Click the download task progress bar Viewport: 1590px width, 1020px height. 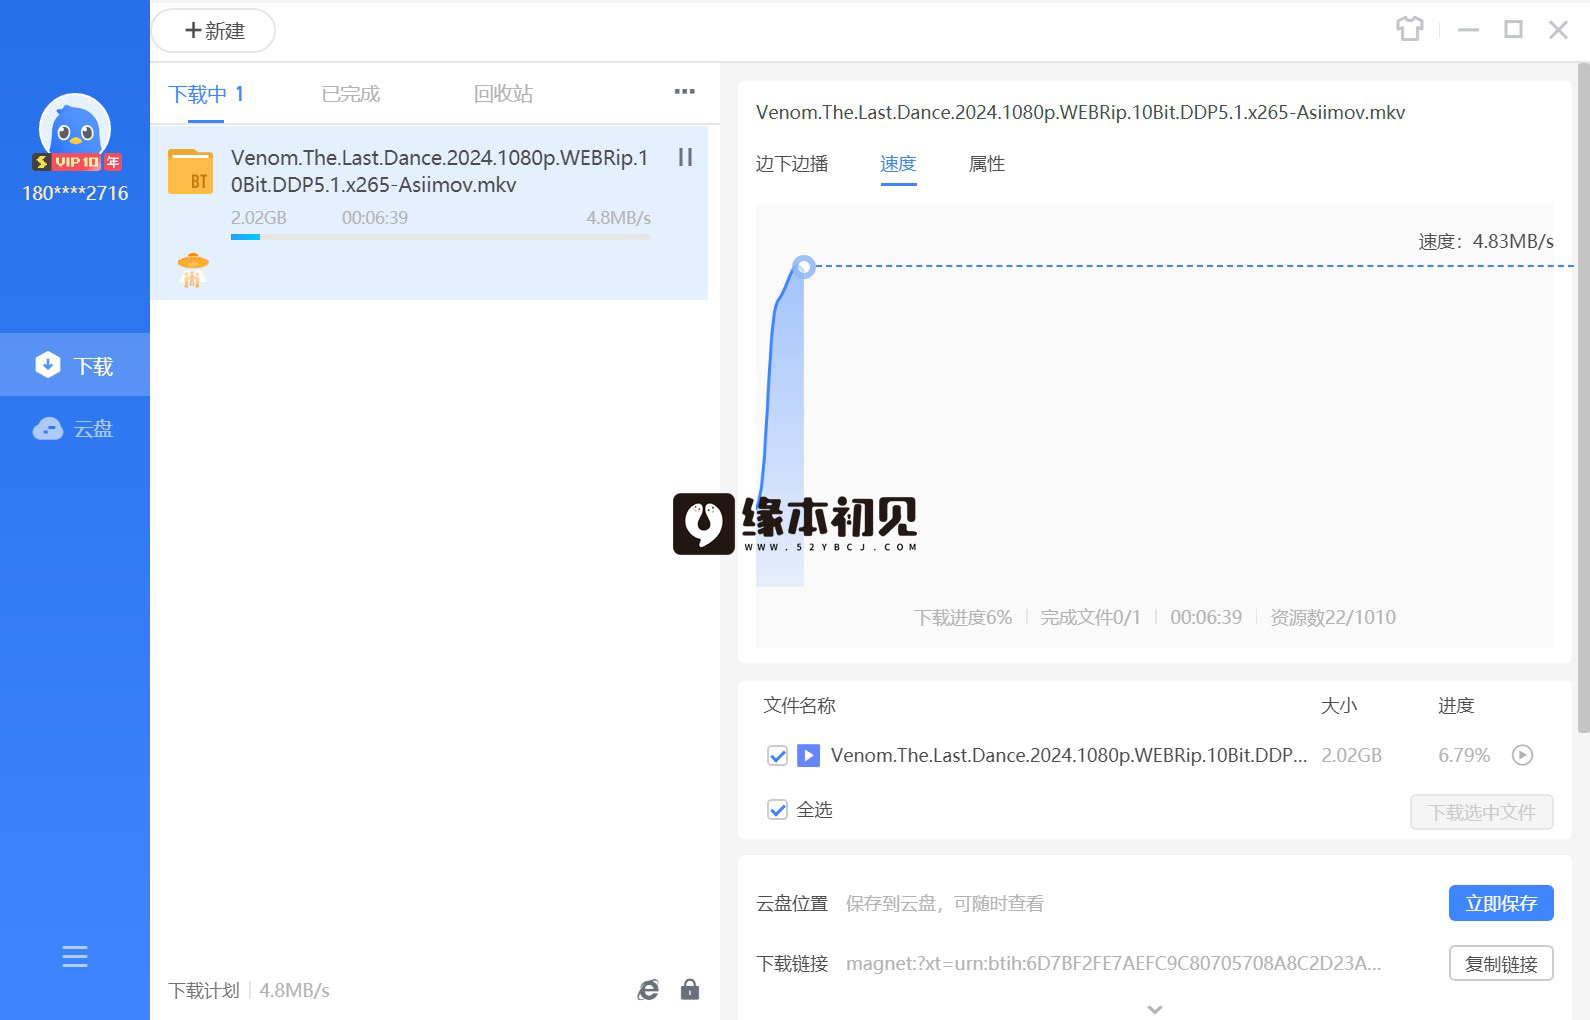[441, 237]
